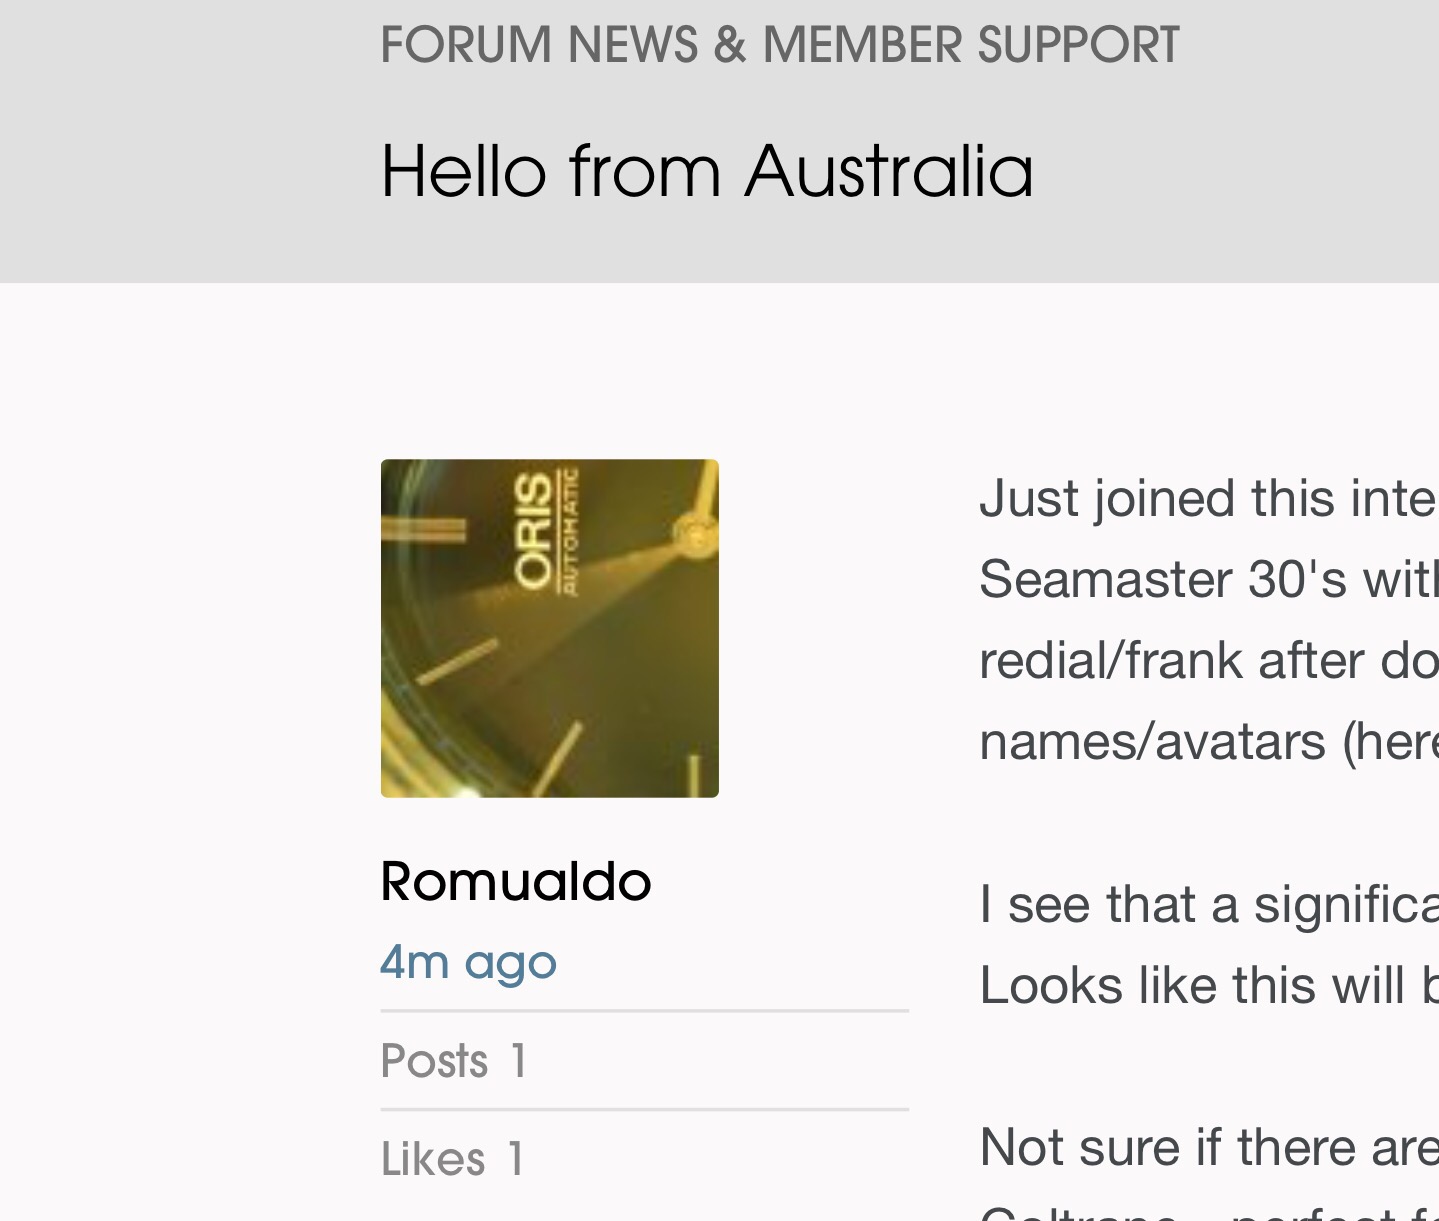Click the Posts count number 1
This screenshot has height=1221, width=1439.
518,1061
